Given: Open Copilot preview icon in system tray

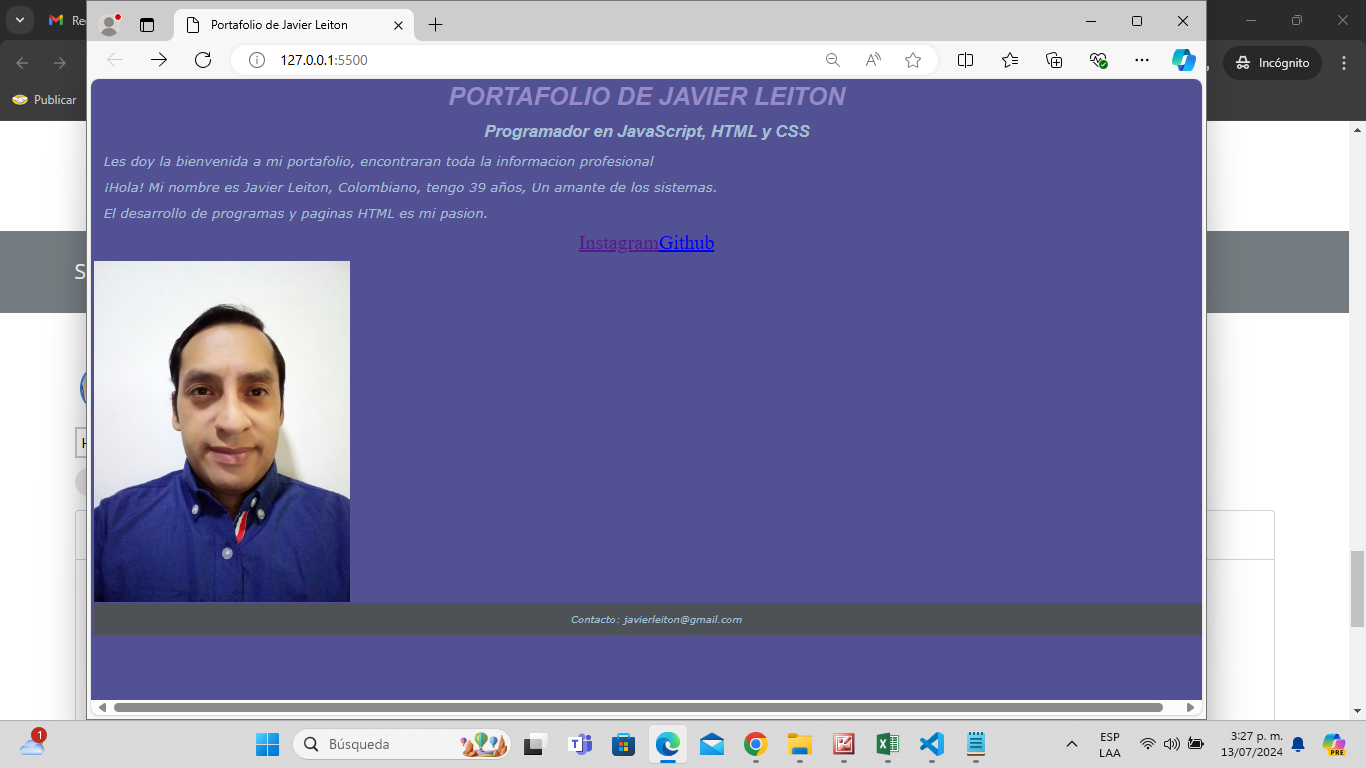Looking at the screenshot, I should (x=1333, y=744).
